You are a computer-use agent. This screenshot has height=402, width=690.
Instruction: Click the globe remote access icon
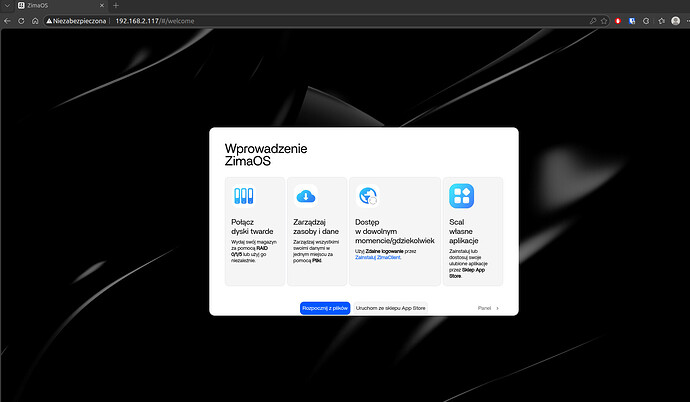(369, 196)
